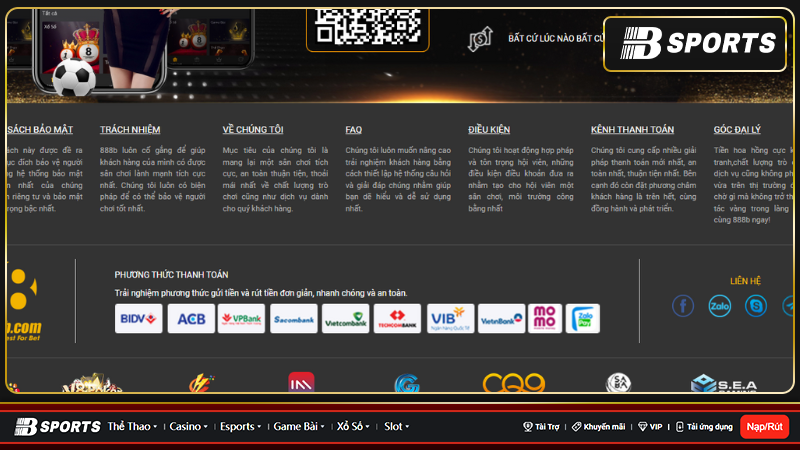Select the VietinBank payment logo
The image size is (800, 450).
coord(501,319)
